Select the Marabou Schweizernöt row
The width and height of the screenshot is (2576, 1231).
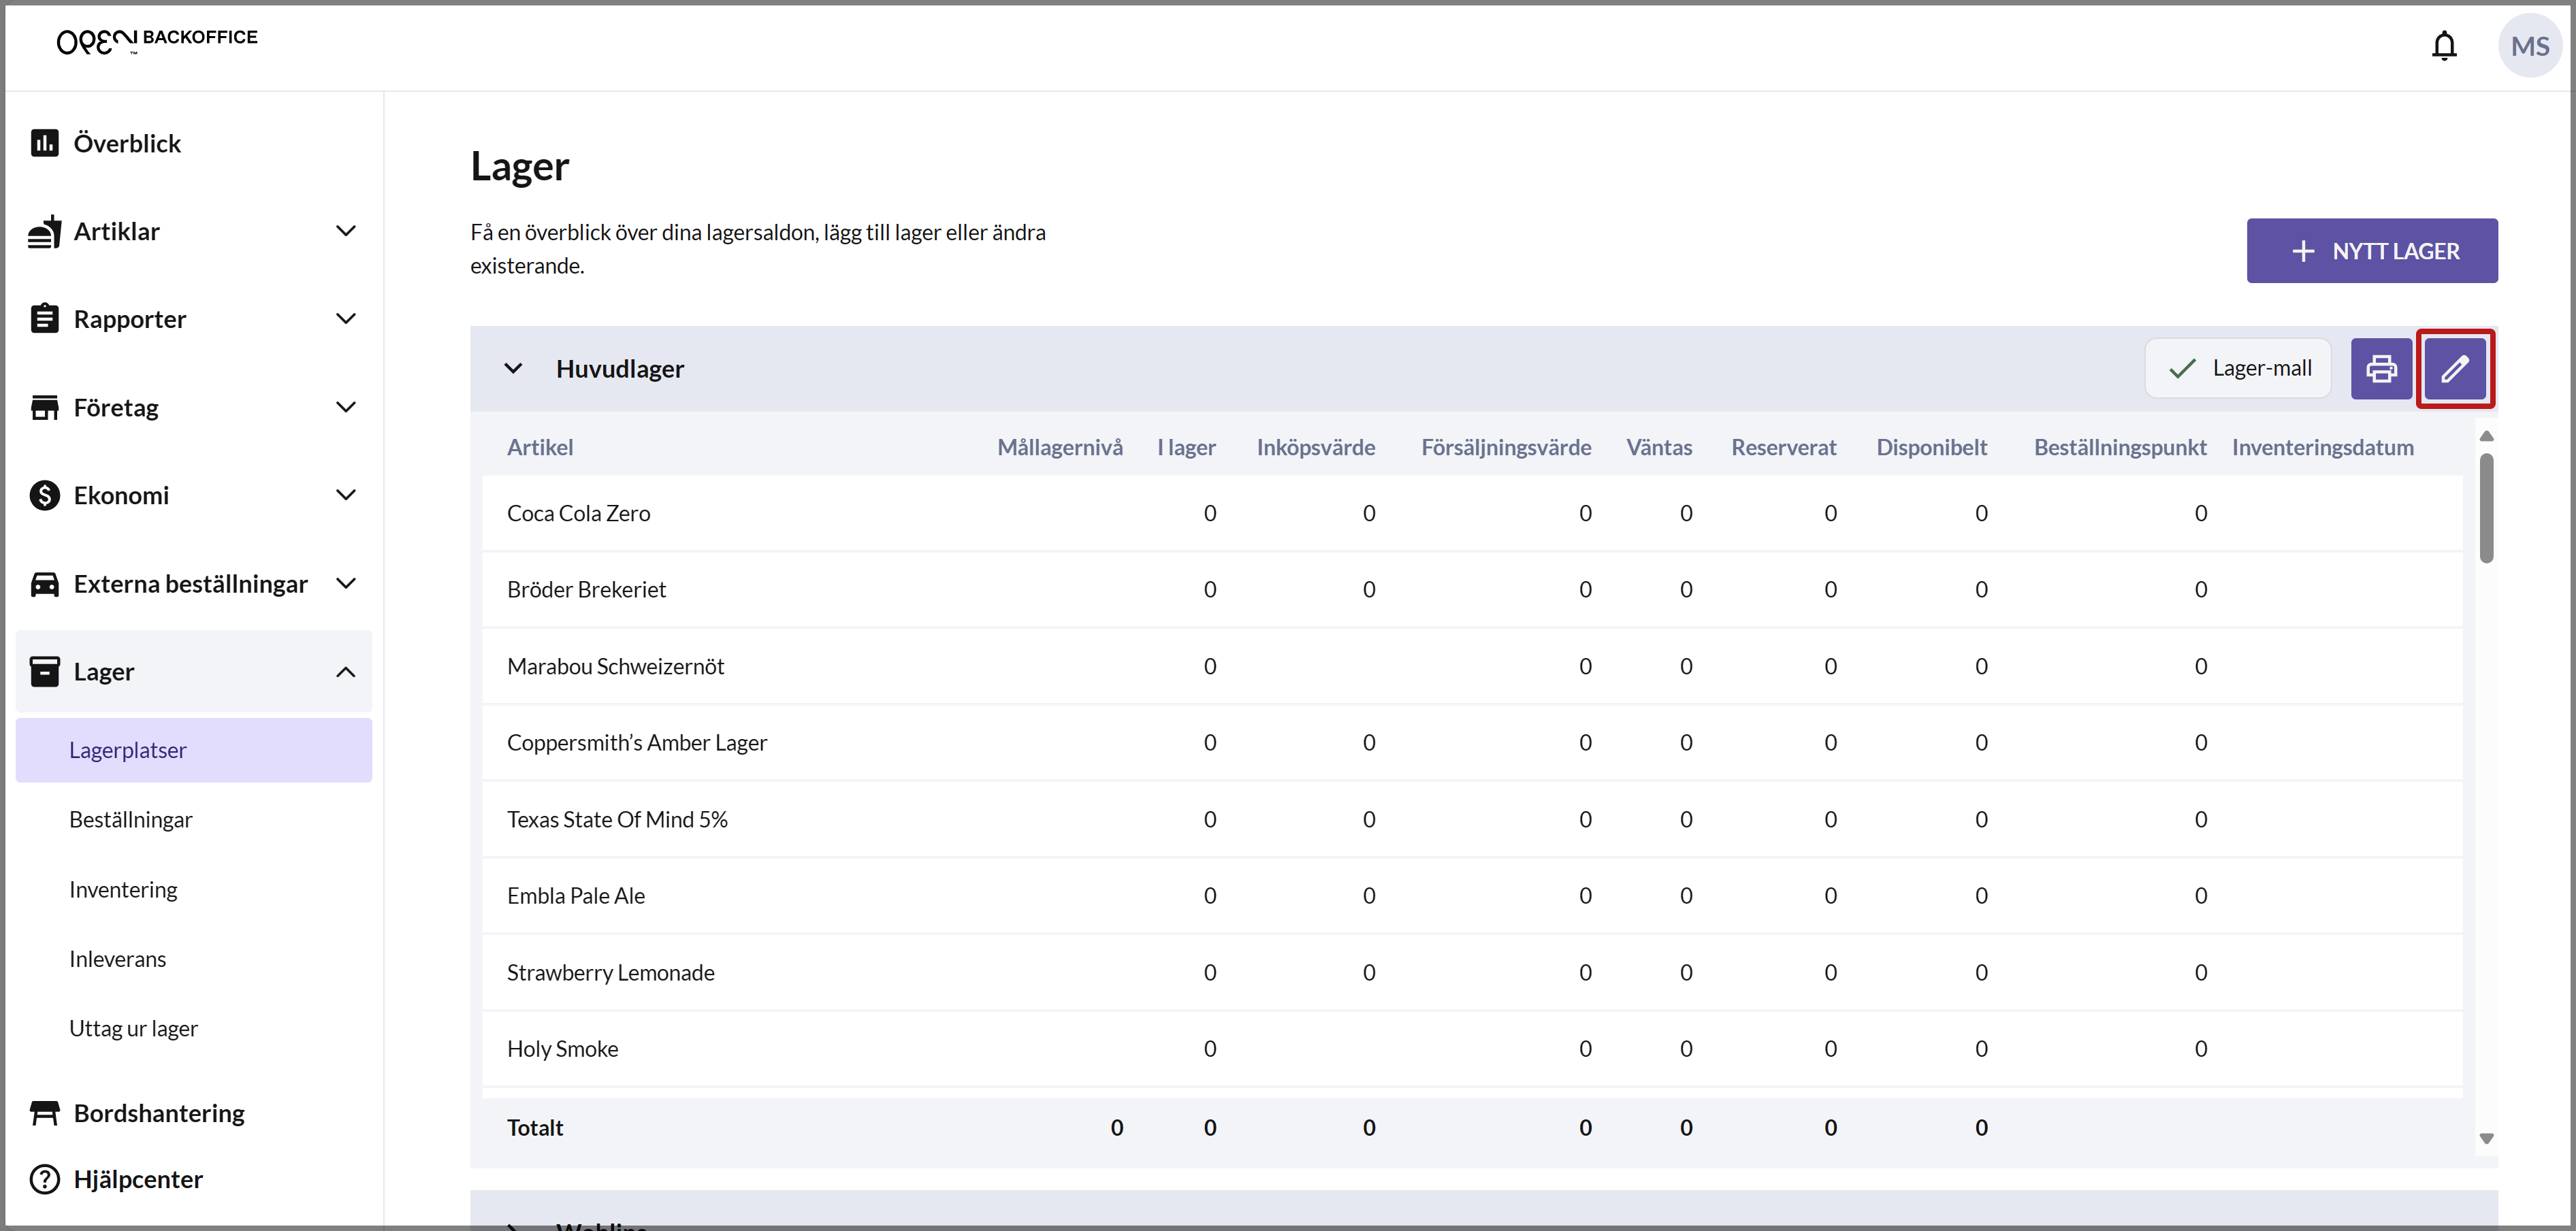(1472, 666)
